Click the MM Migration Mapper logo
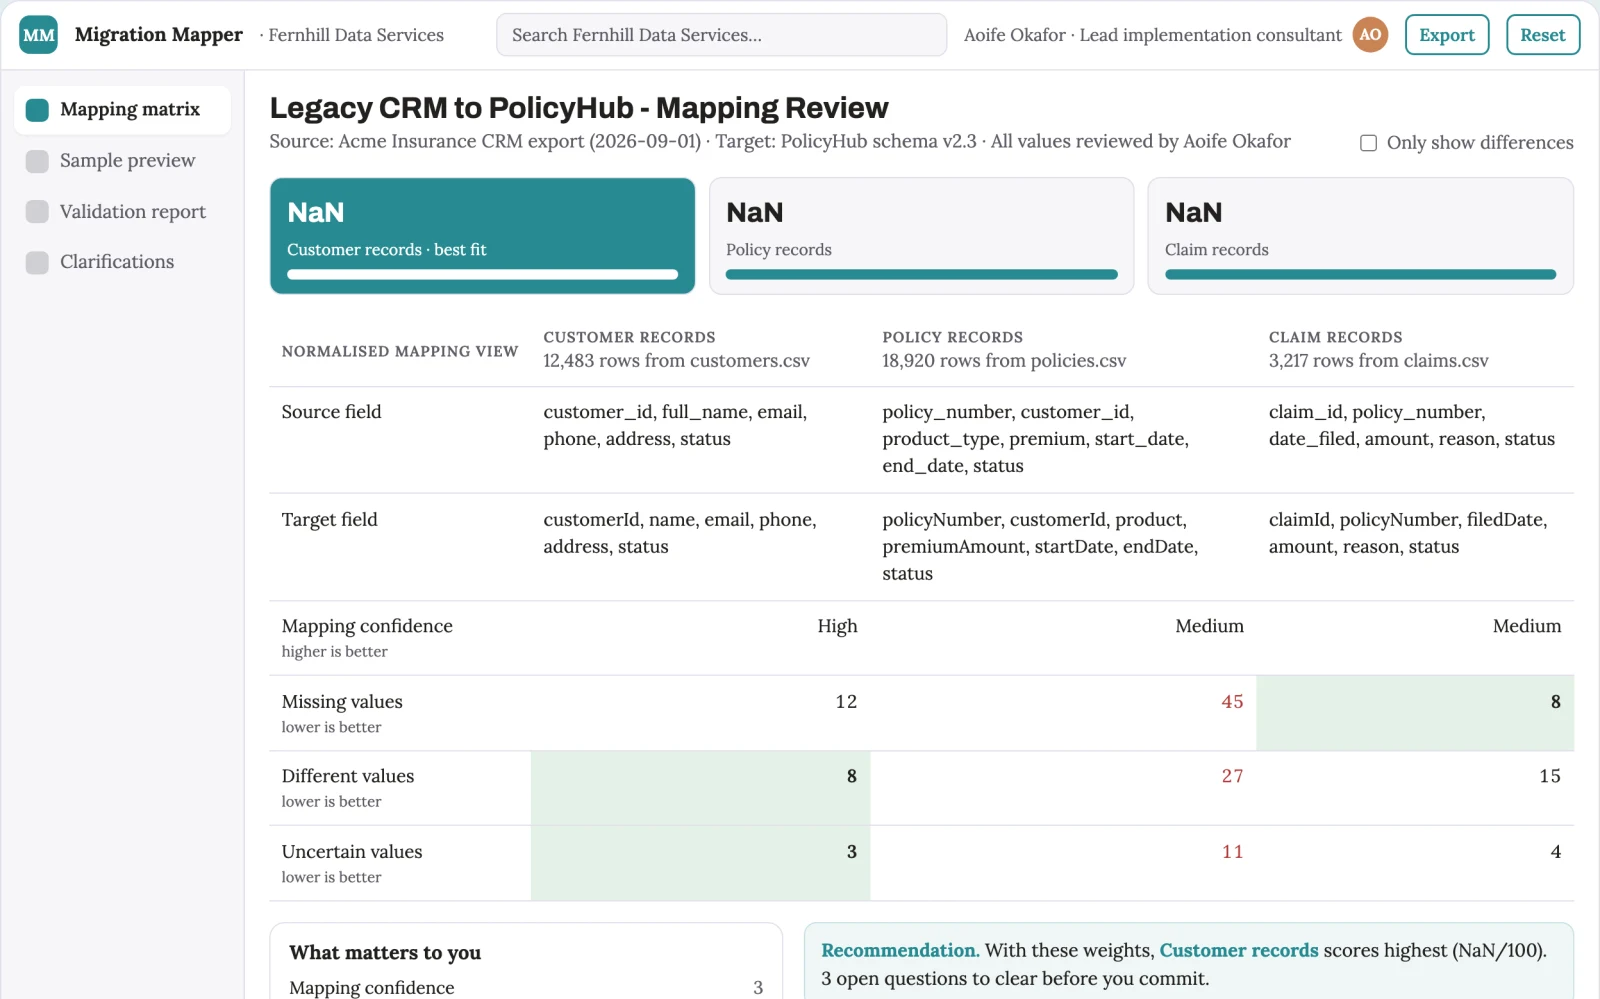Viewport: 1600px width, 999px height. point(39,35)
